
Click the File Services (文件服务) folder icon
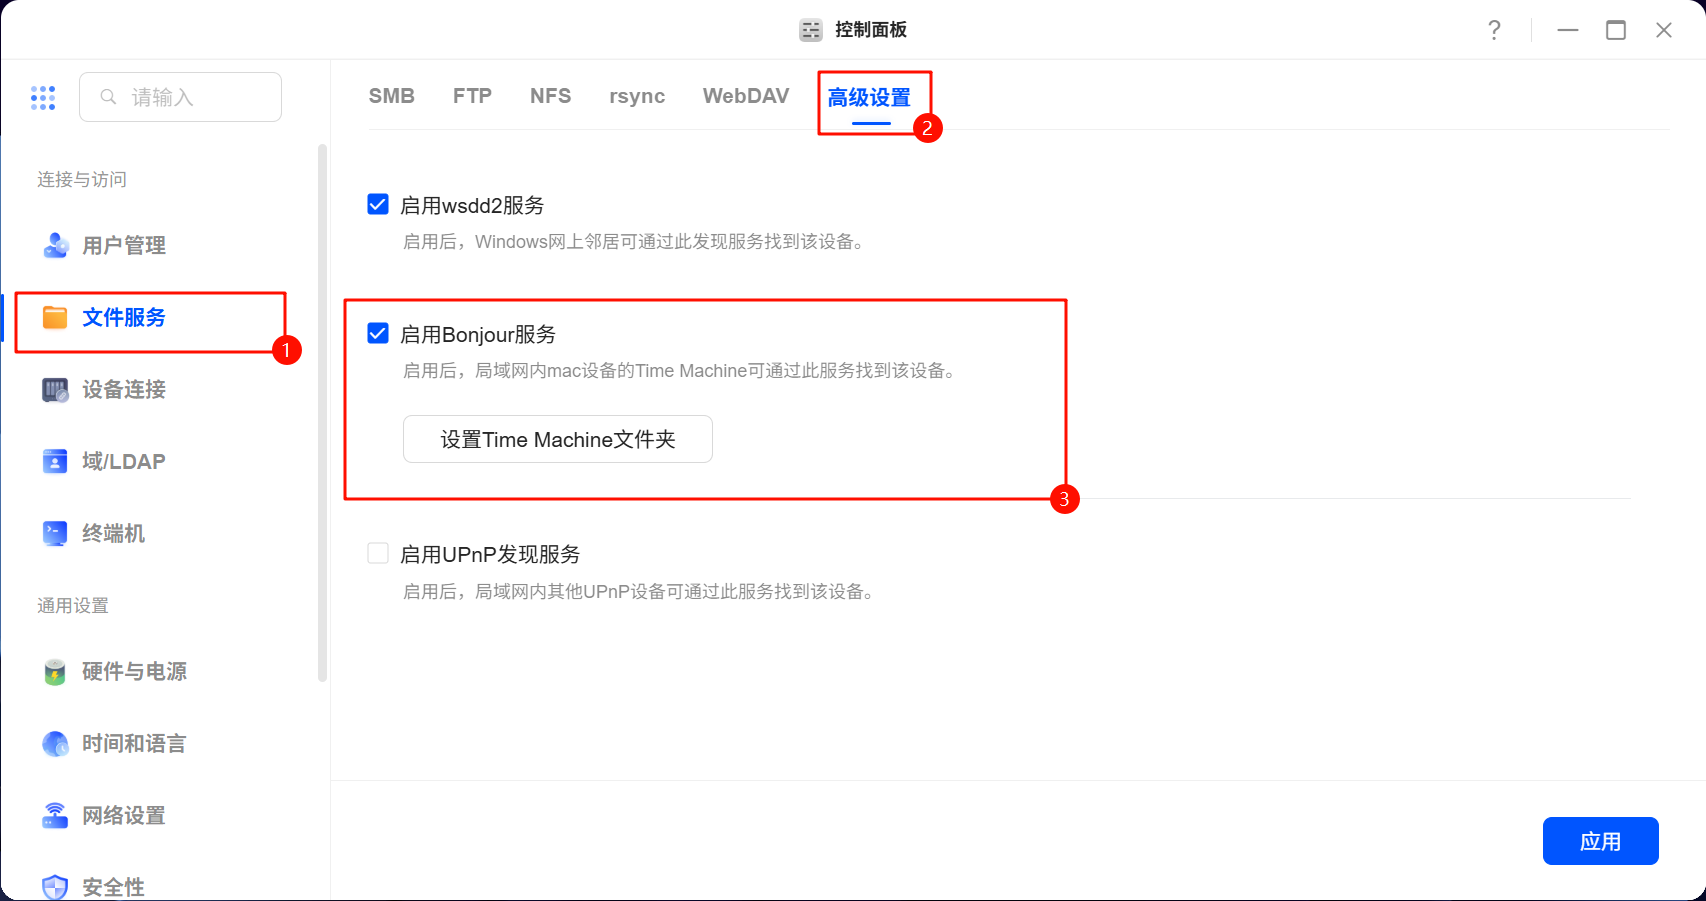point(55,318)
